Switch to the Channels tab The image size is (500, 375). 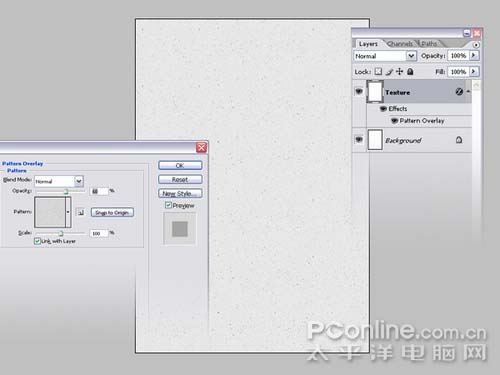point(400,44)
